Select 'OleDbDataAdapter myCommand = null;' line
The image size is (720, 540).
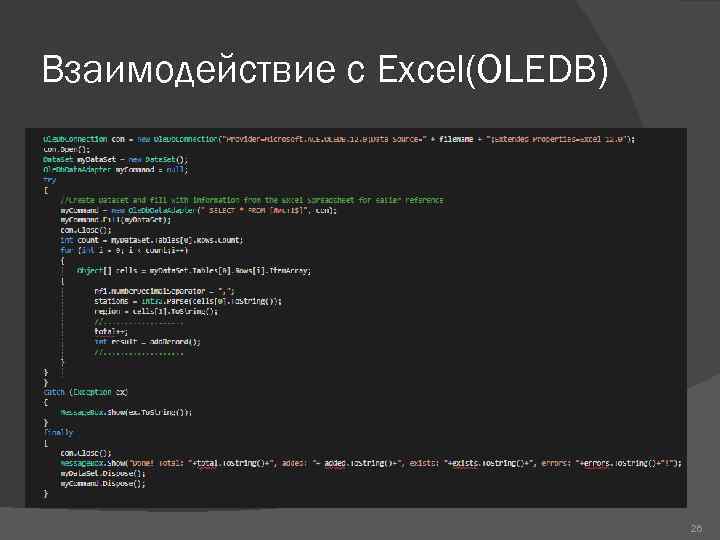coord(115,169)
